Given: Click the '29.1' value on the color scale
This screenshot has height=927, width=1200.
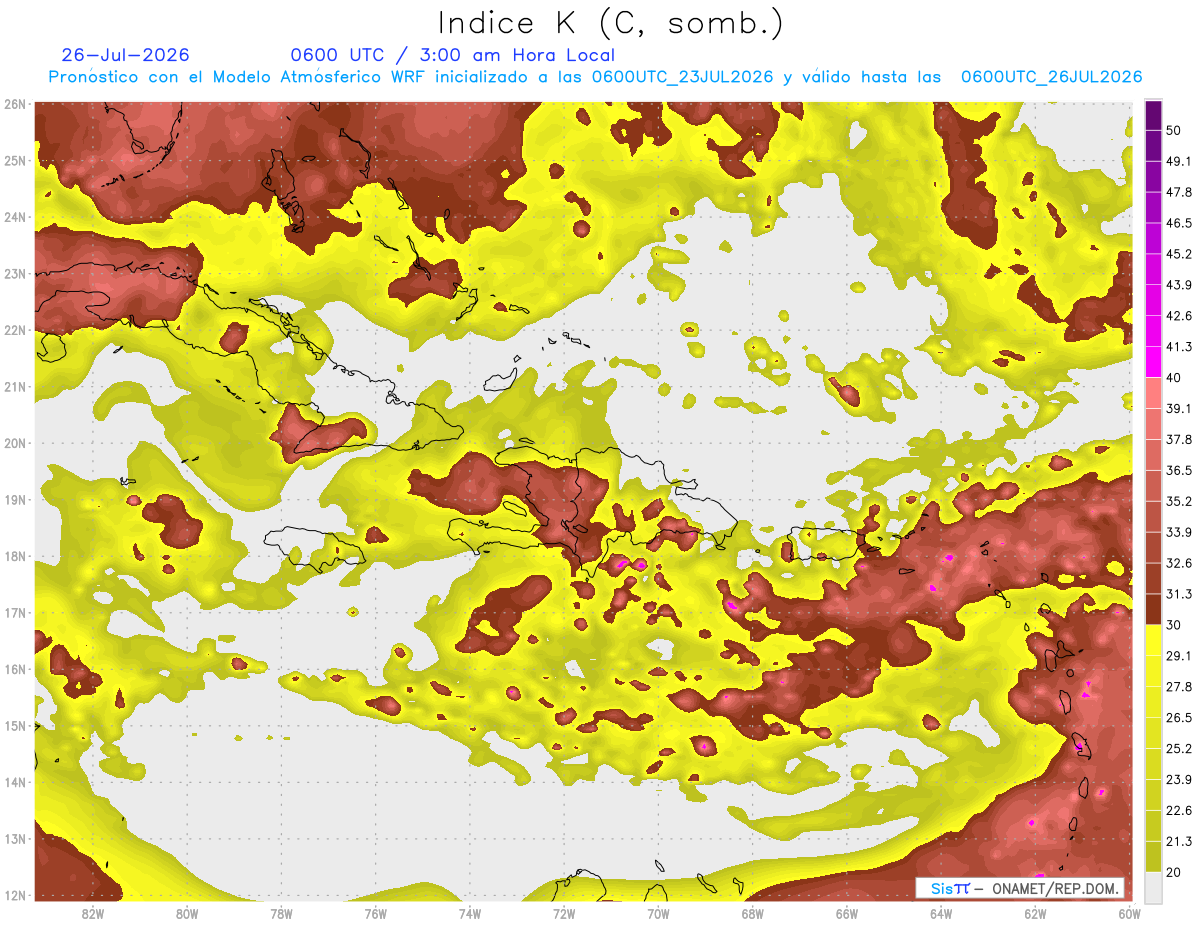Looking at the screenshot, I should point(1180,656).
